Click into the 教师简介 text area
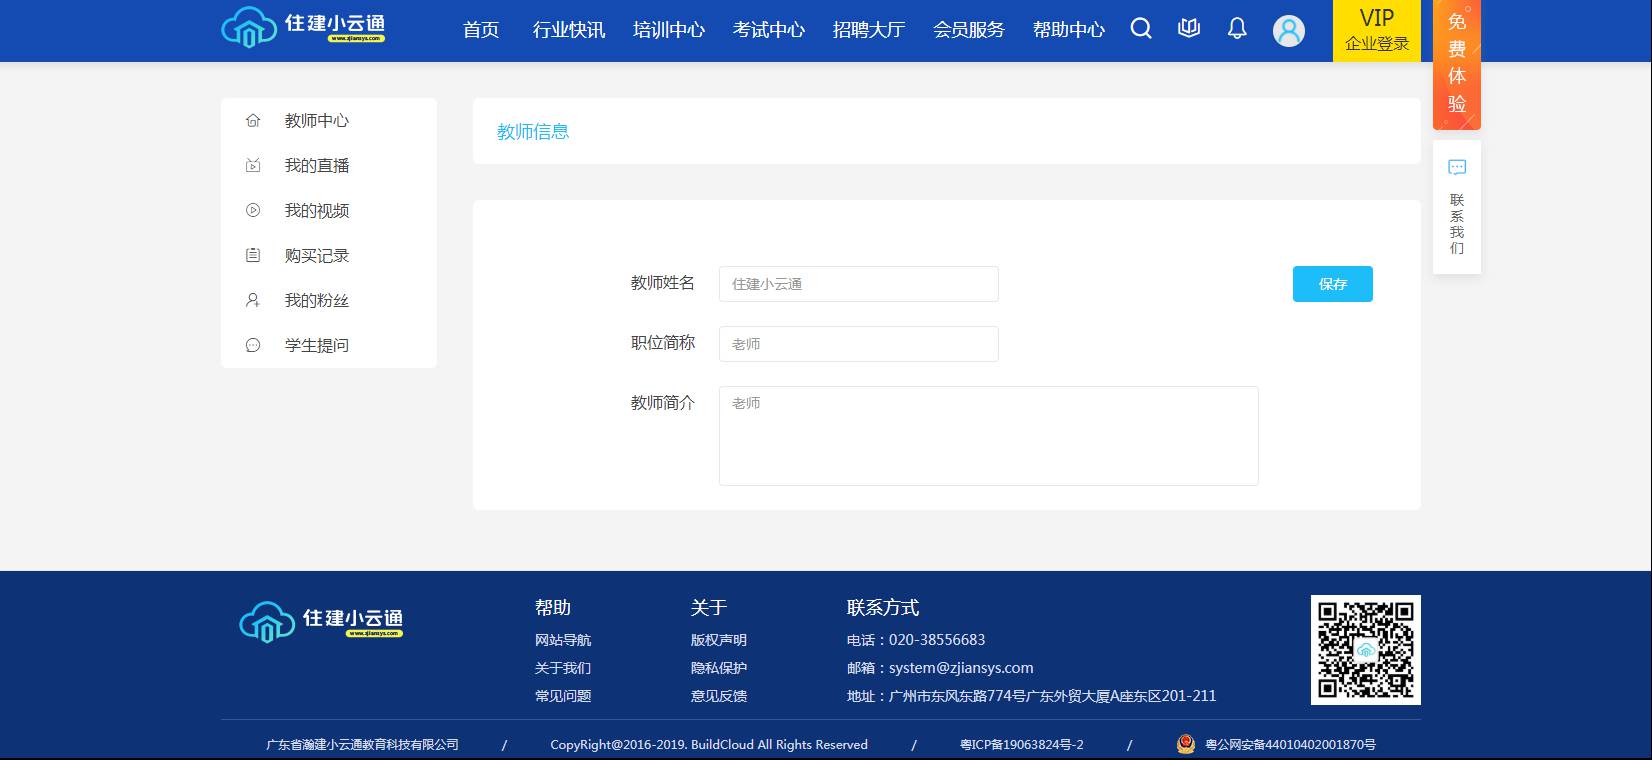 coord(988,436)
